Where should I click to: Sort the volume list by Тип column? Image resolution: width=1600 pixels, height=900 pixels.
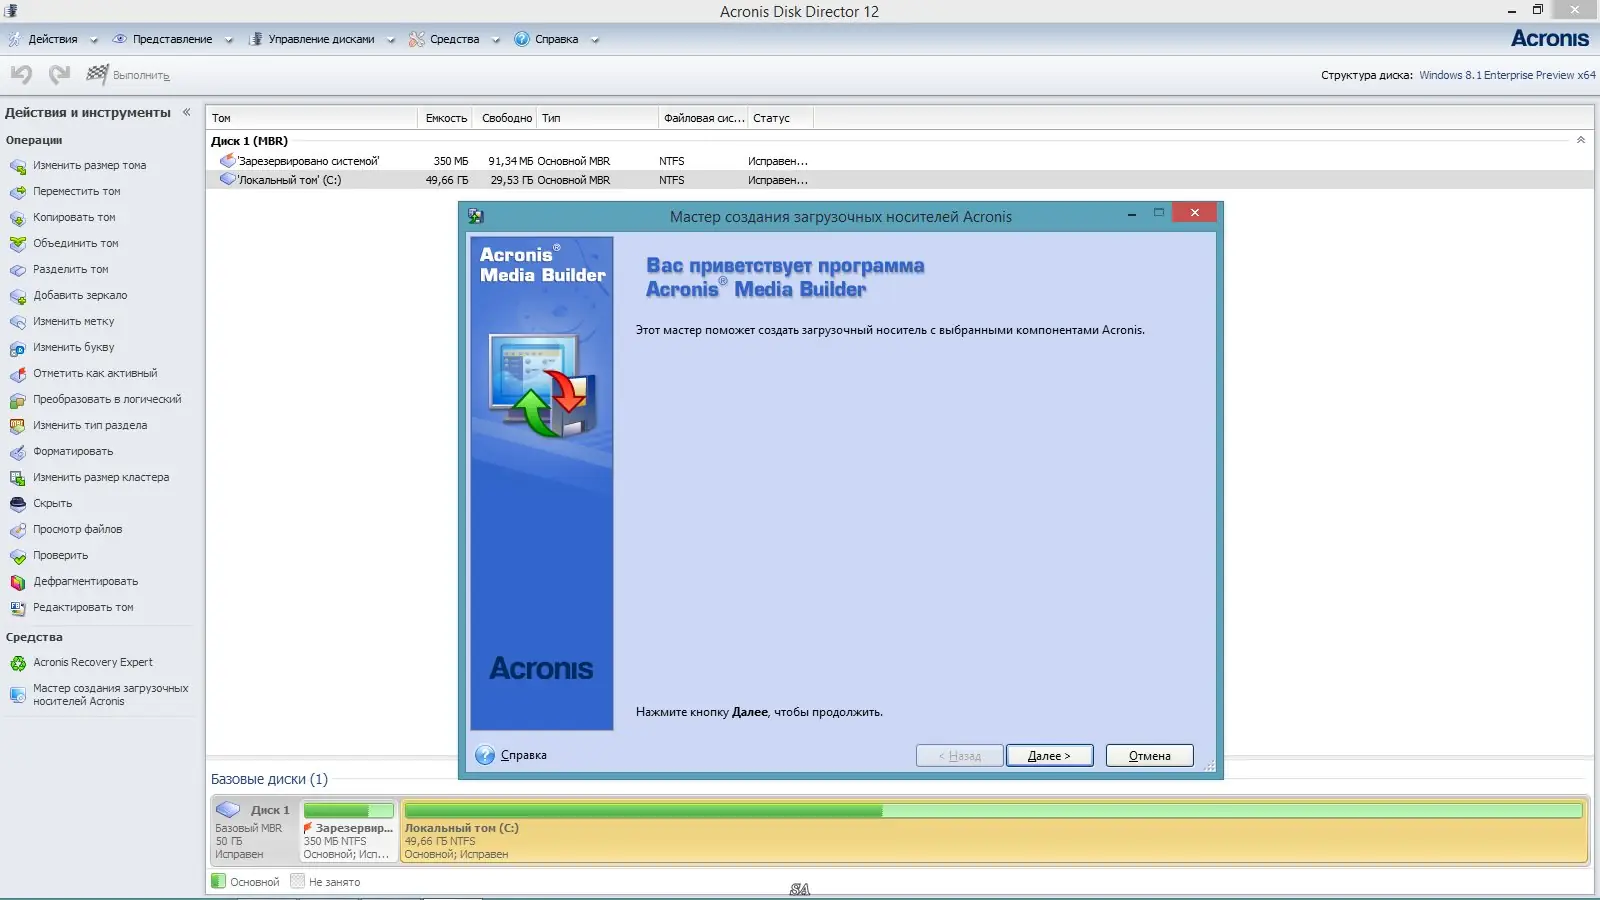pyautogui.click(x=598, y=118)
